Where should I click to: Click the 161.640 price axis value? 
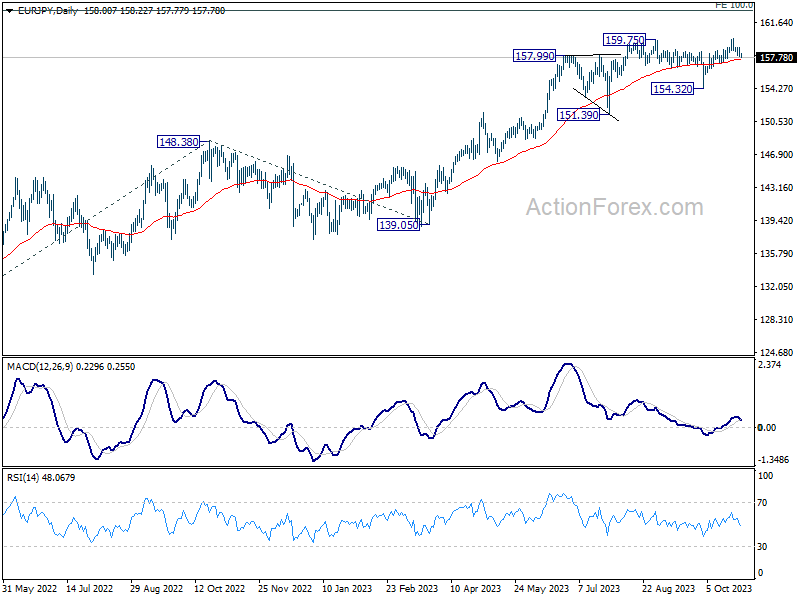tap(777, 22)
